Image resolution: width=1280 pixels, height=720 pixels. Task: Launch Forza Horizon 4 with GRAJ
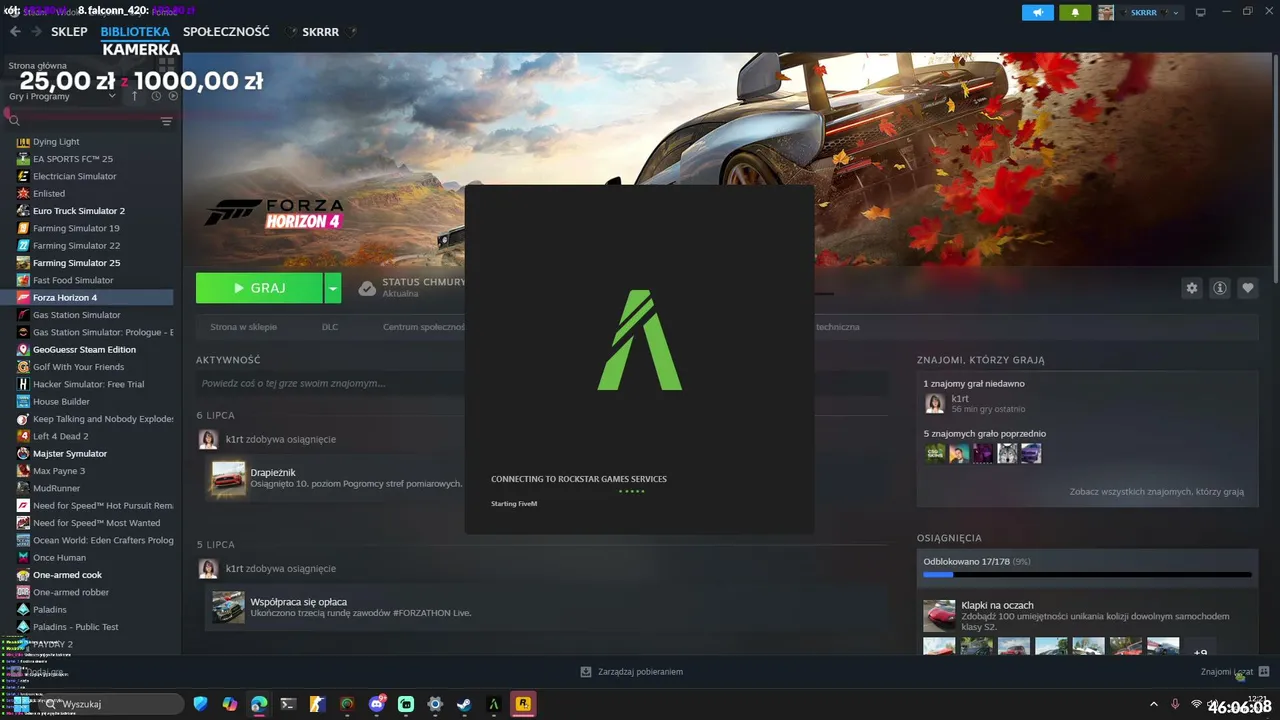click(259, 288)
